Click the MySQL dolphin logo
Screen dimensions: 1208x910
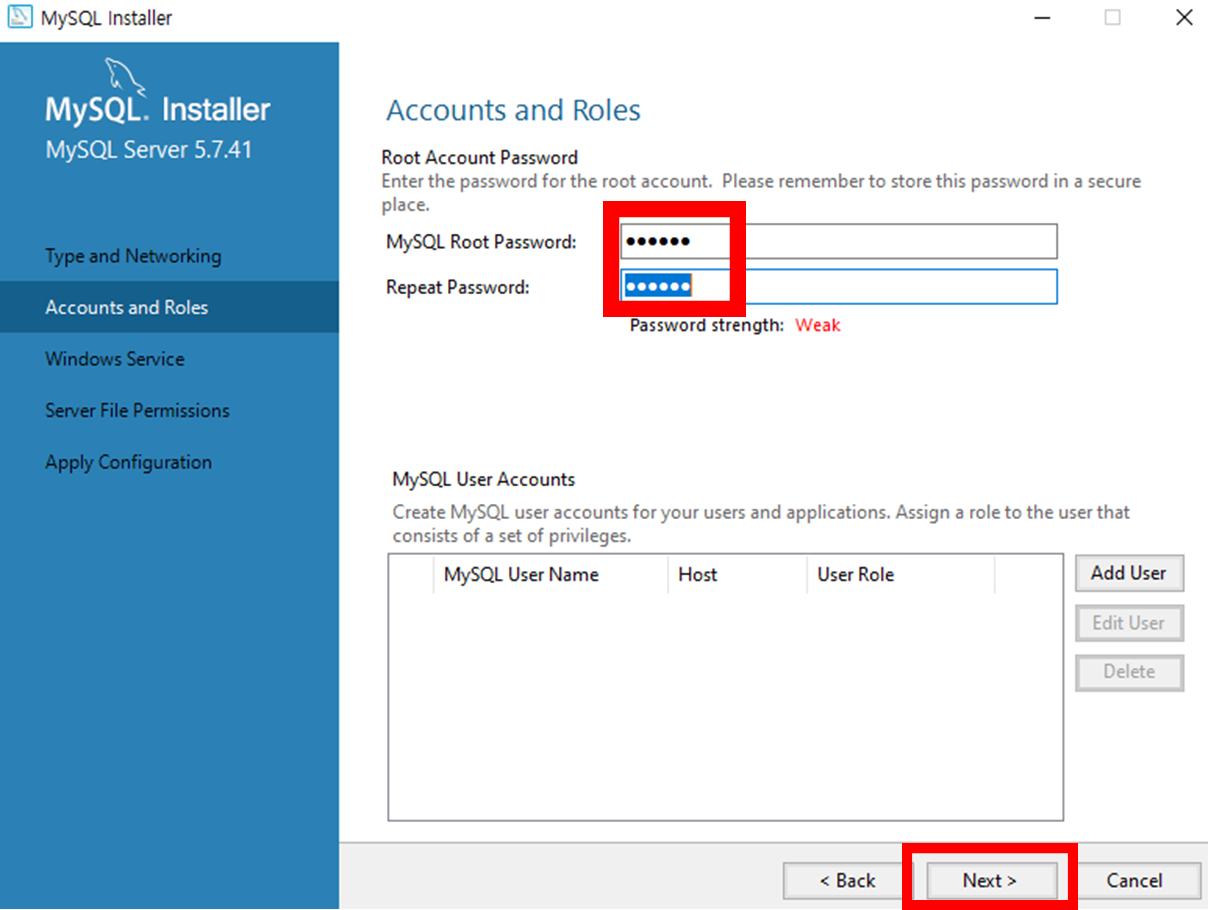[x=124, y=79]
